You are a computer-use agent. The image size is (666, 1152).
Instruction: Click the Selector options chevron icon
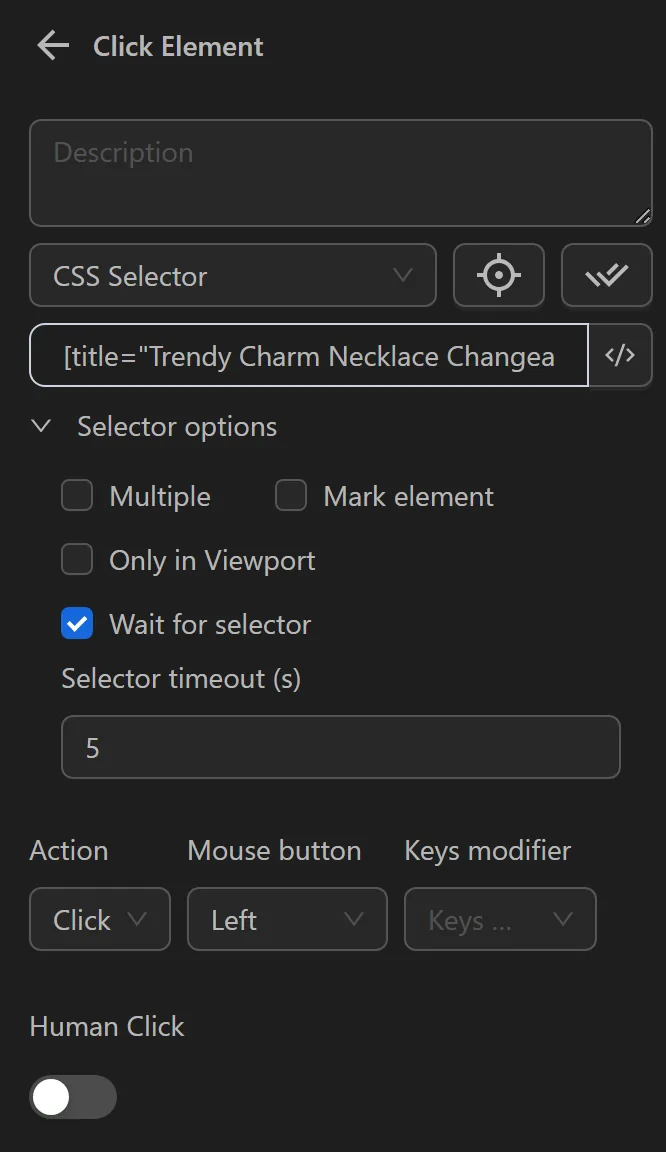click(41, 426)
